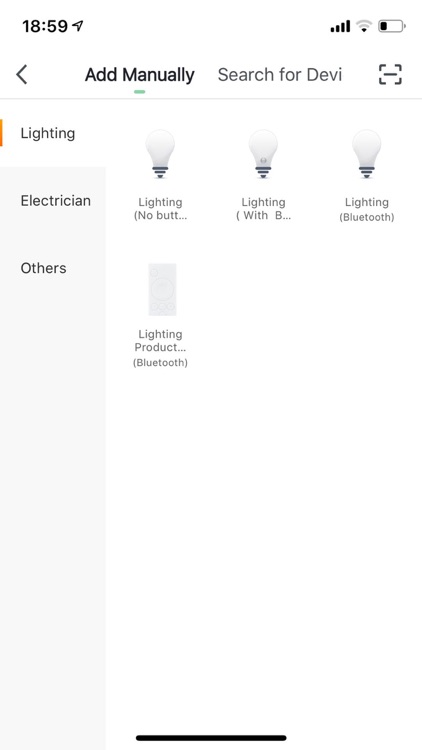Select the Lighting Product Bluetooth remote icon
Image resolution: width=422 pixels, height=750 pixels.
point(162,289)
